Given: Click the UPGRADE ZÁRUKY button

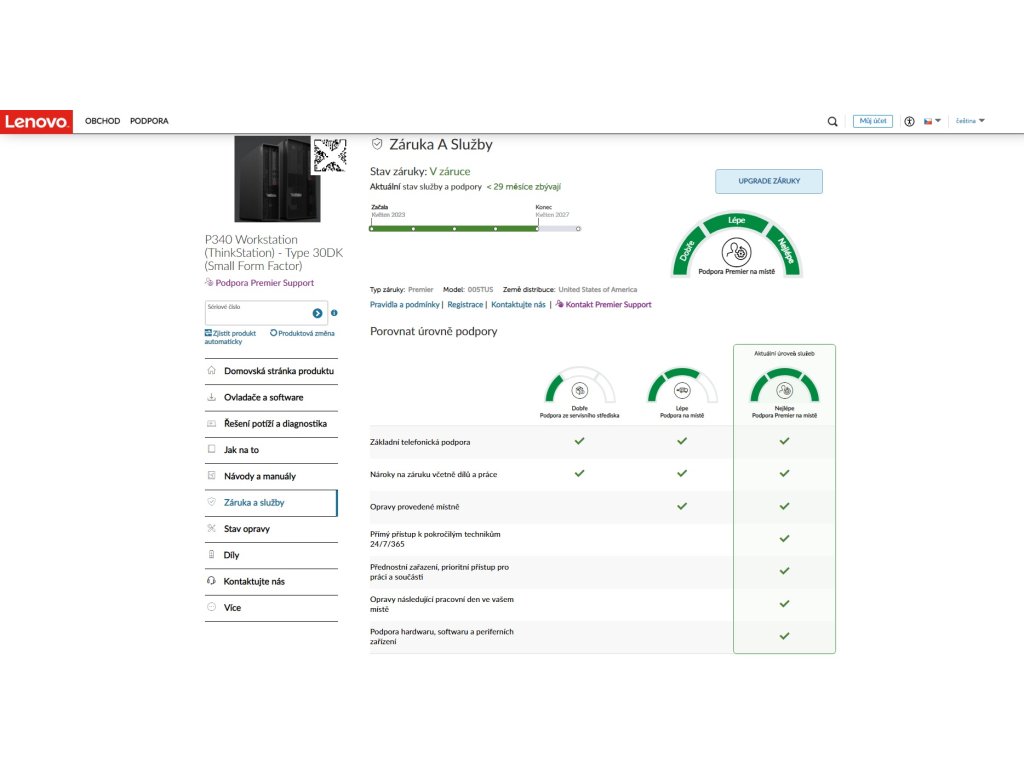Looking at the screenshot, I should [x=768, y=181].
